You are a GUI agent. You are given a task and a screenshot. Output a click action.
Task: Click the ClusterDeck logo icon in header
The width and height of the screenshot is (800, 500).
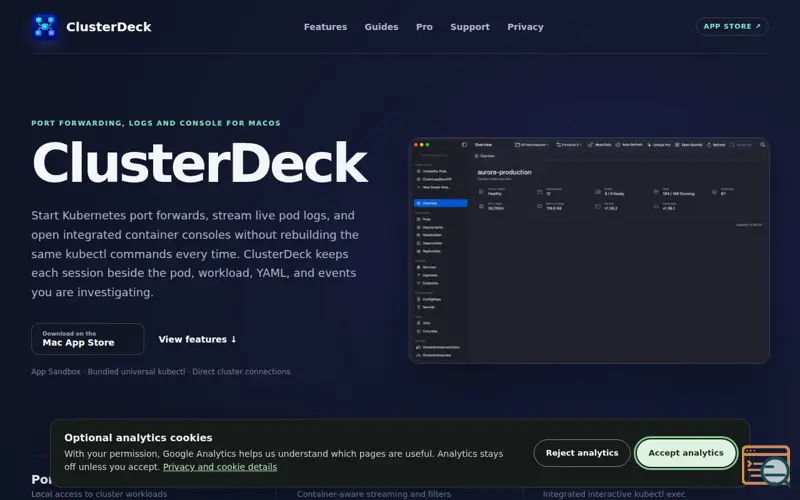(45, 27)
